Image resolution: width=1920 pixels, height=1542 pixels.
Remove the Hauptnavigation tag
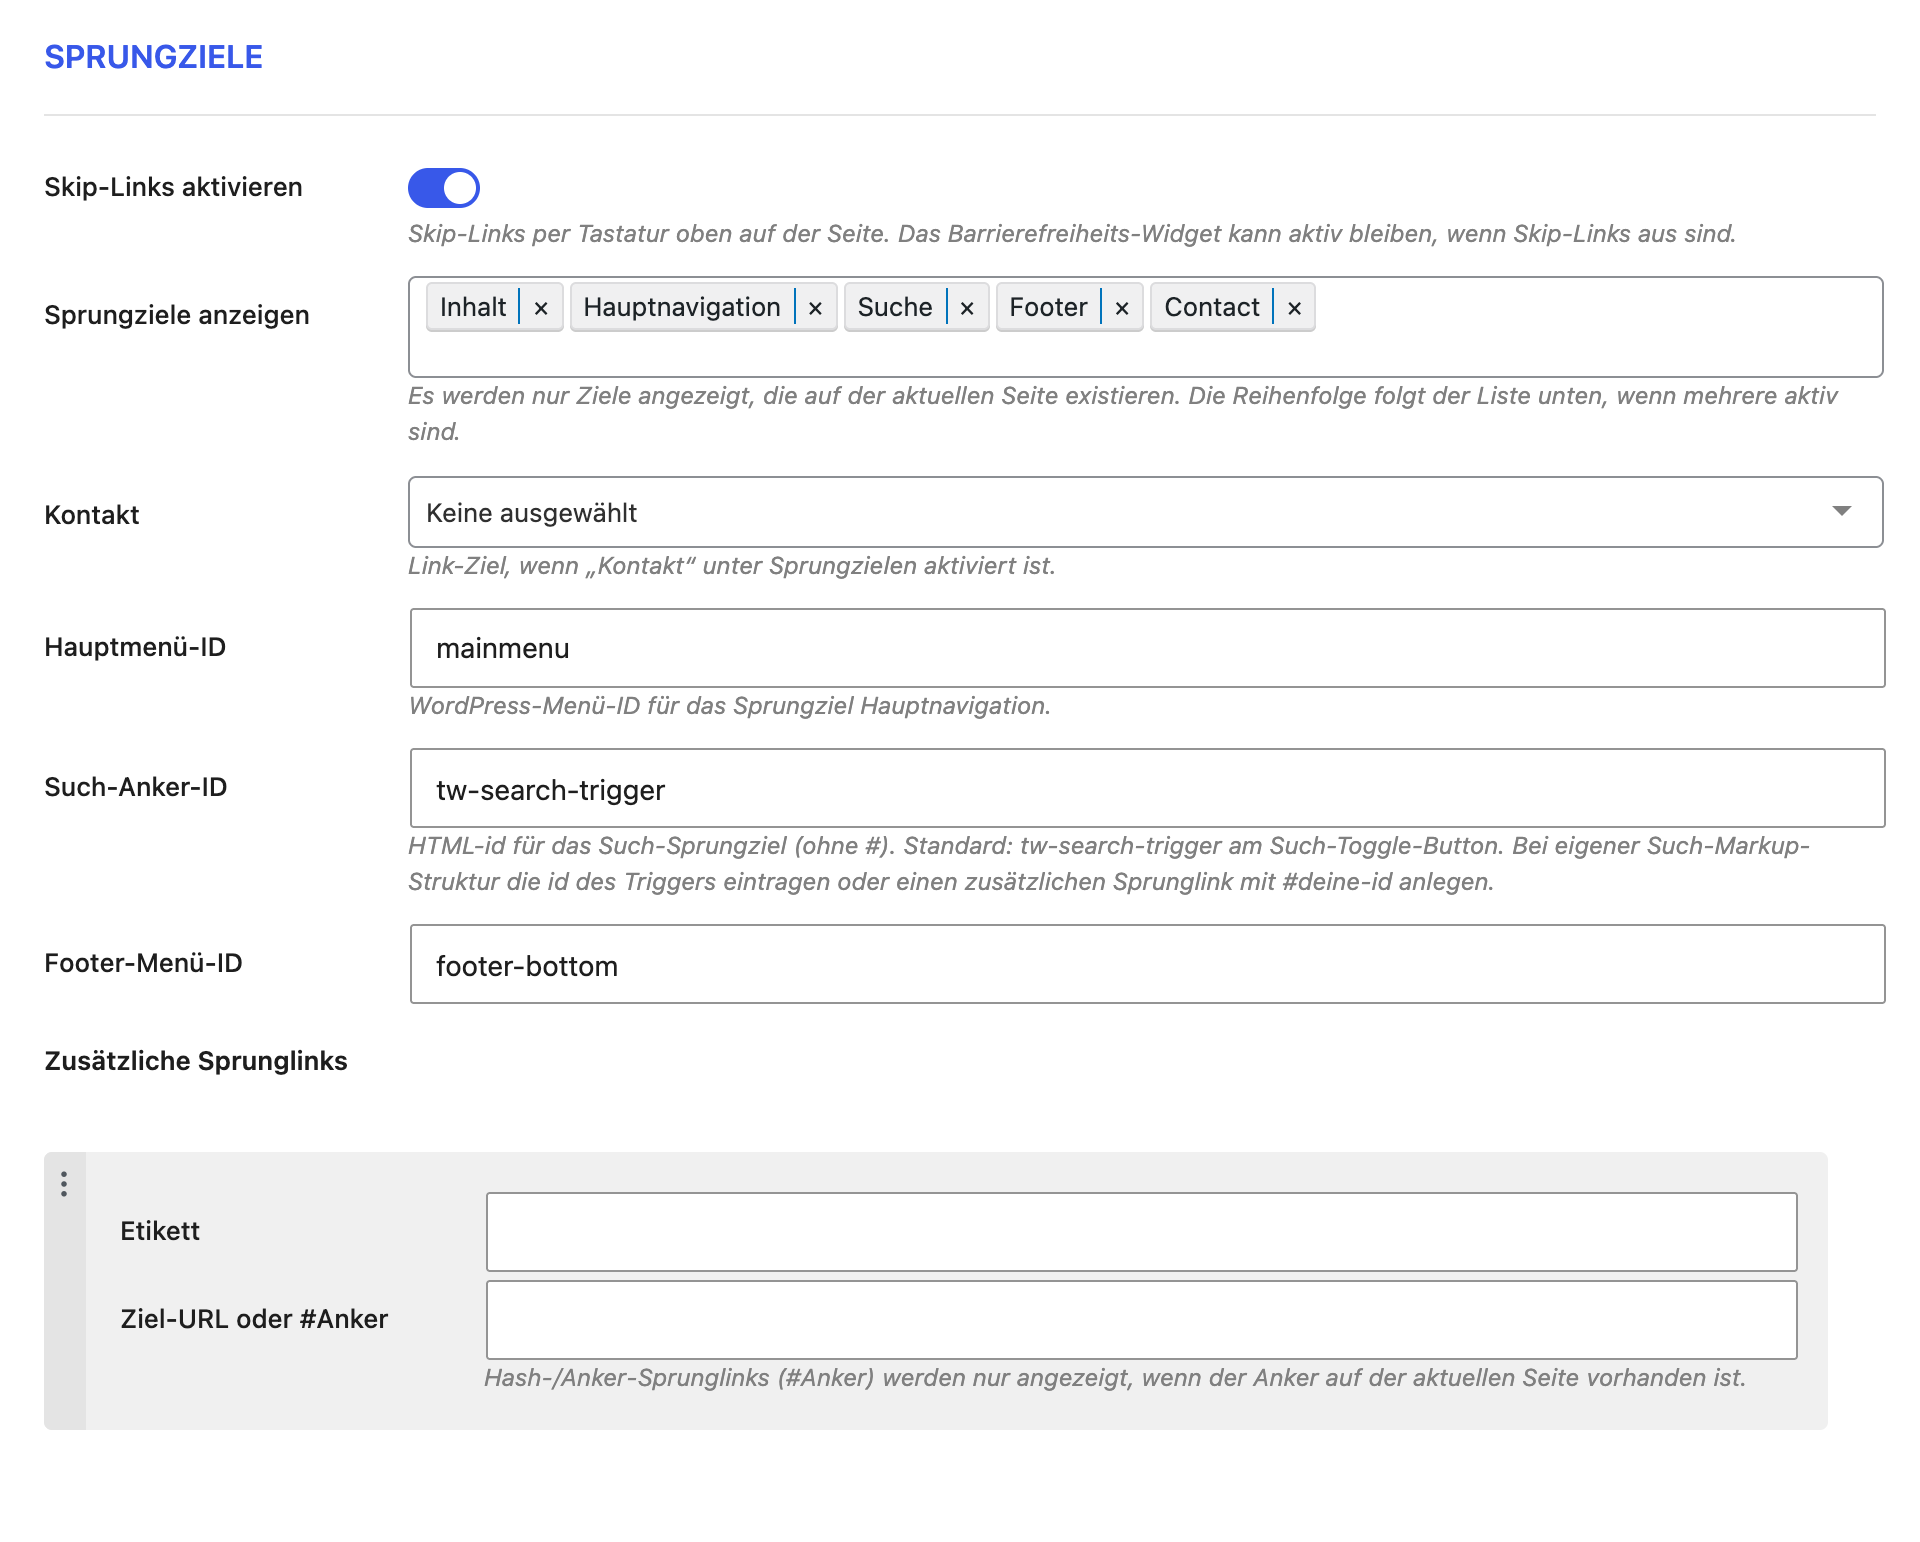pos(815,308)
